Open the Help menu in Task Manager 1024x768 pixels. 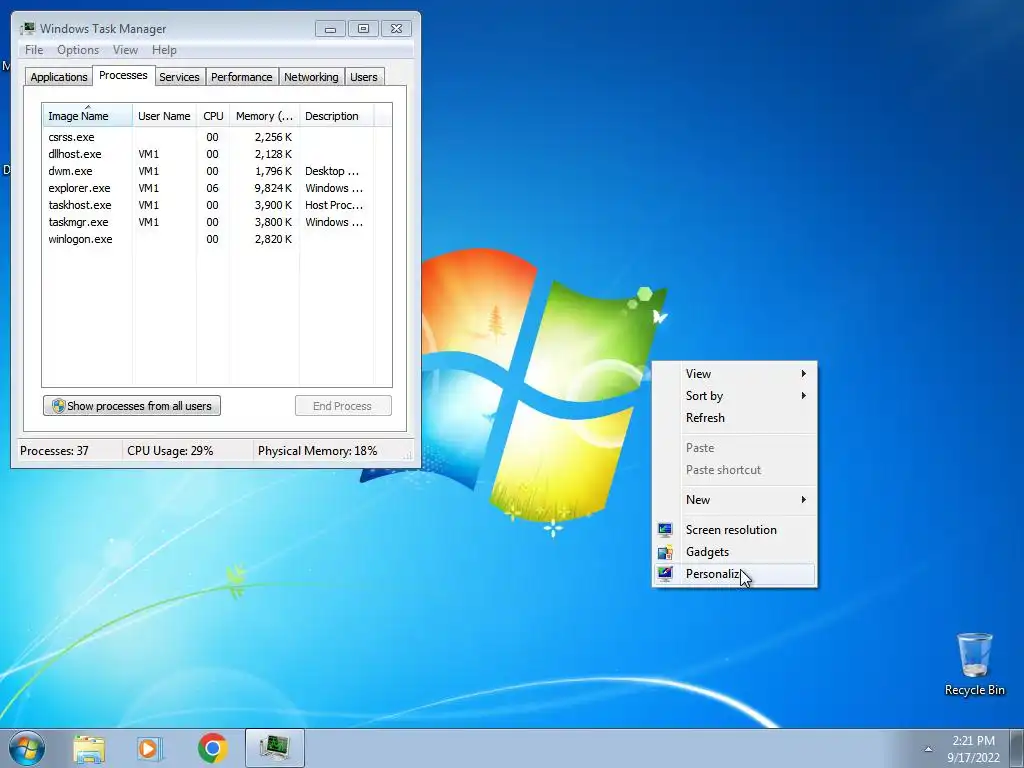pos(164,50)
